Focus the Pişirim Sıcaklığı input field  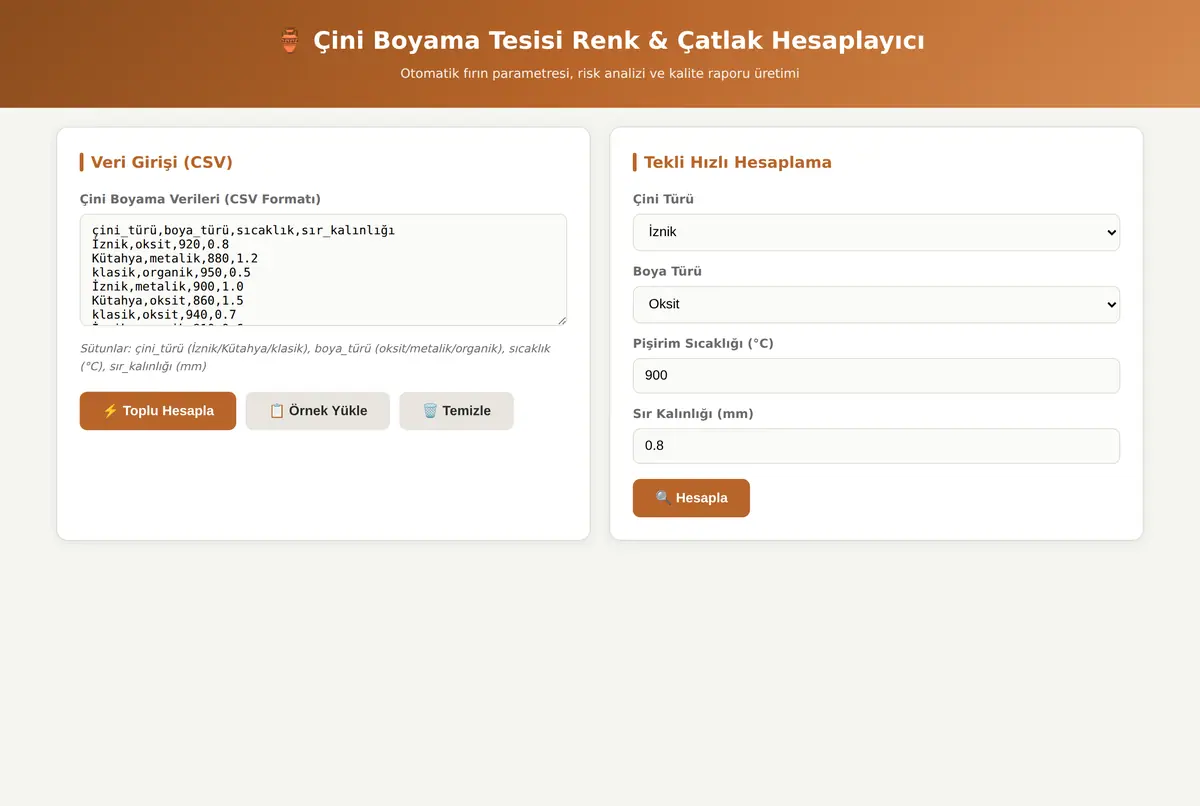point(876,376)
